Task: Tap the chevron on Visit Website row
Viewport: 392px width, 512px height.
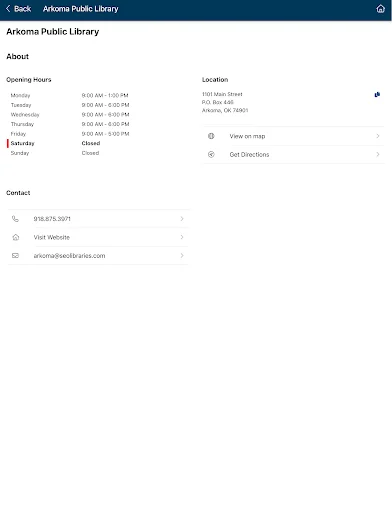Action: point(182,237)
